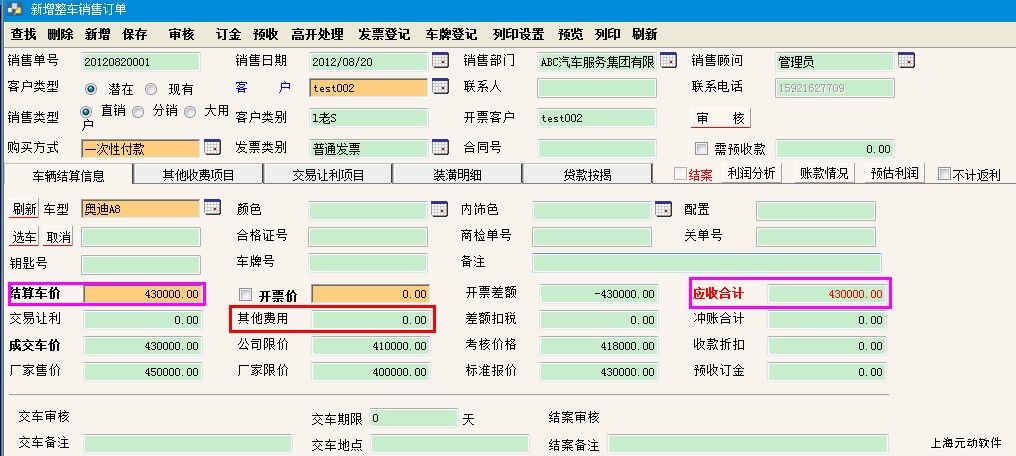Click lookup icon next to car model 奥迪A8
The image size is (1016, 456).
[211, 208]
